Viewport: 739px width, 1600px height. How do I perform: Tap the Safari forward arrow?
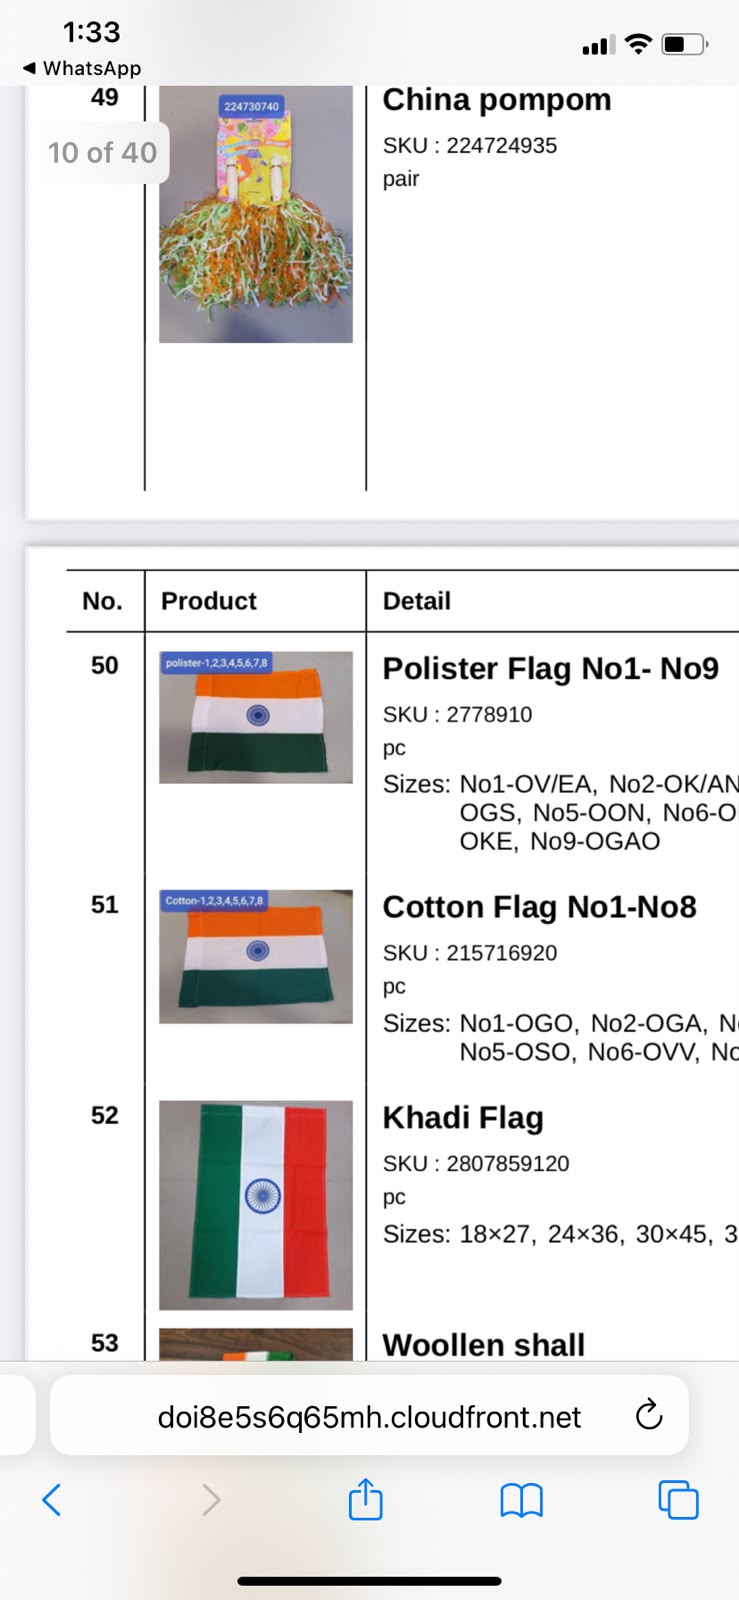[210, 1499]
